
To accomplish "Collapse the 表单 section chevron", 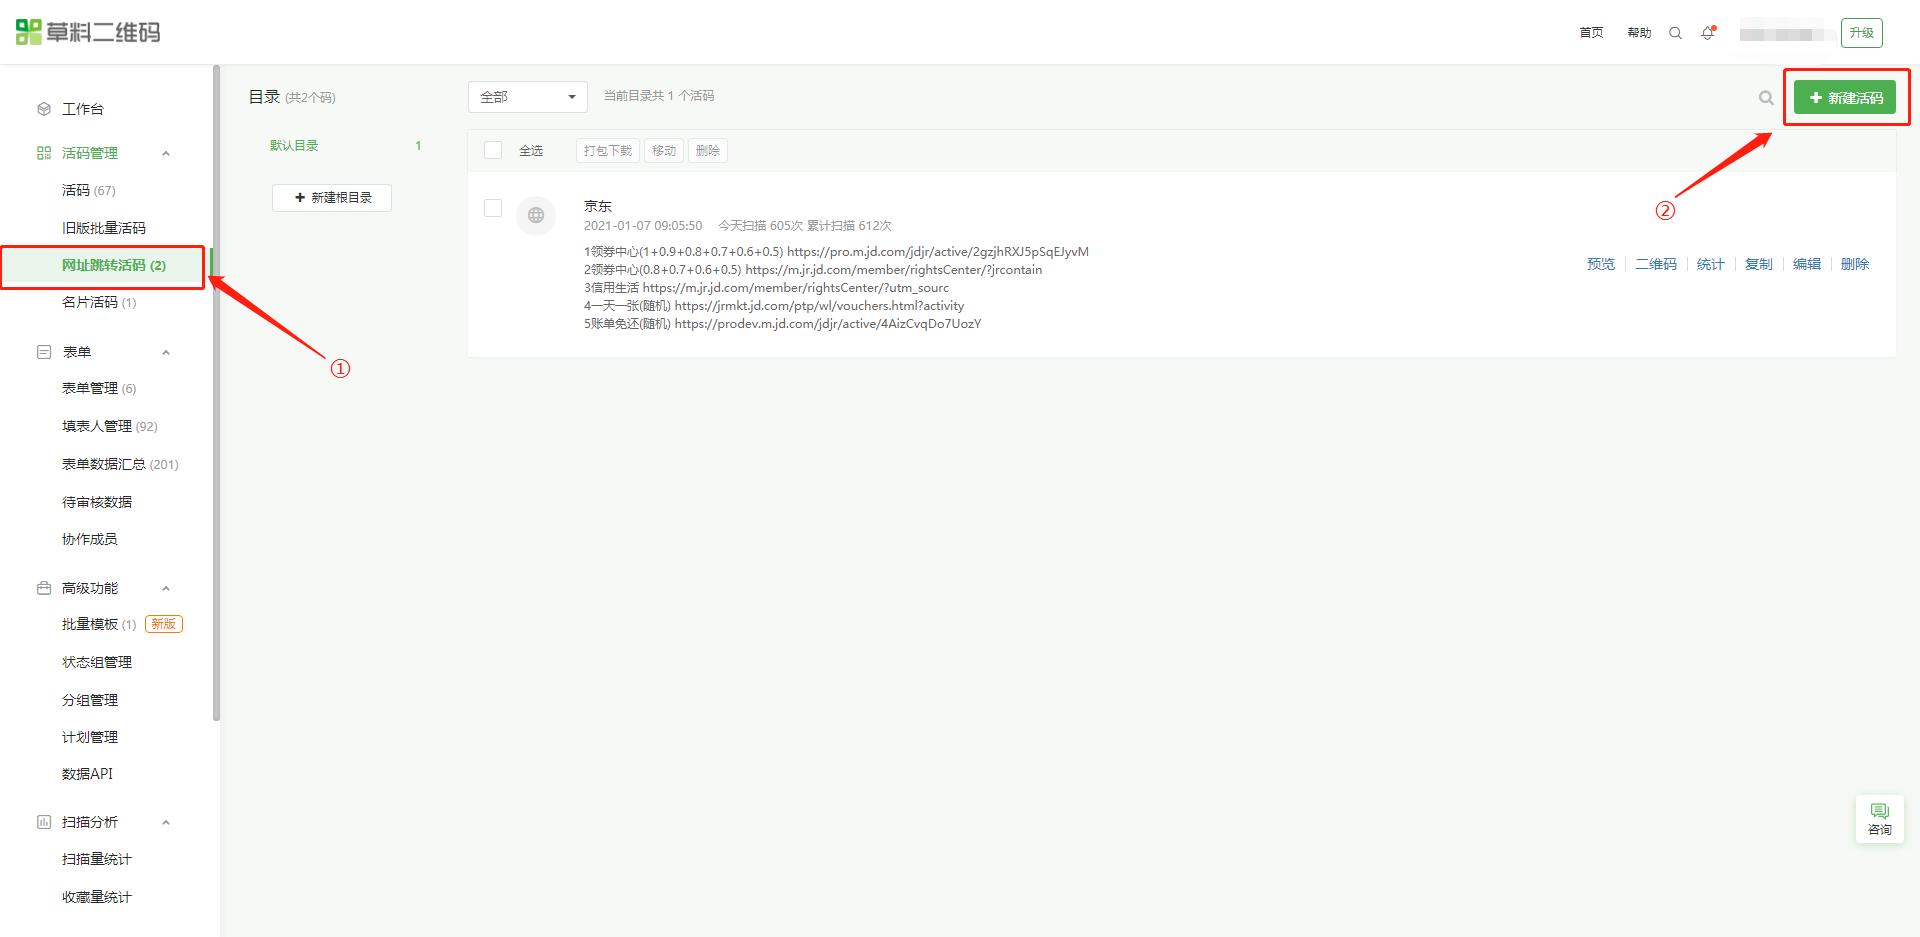I will 166,352.
